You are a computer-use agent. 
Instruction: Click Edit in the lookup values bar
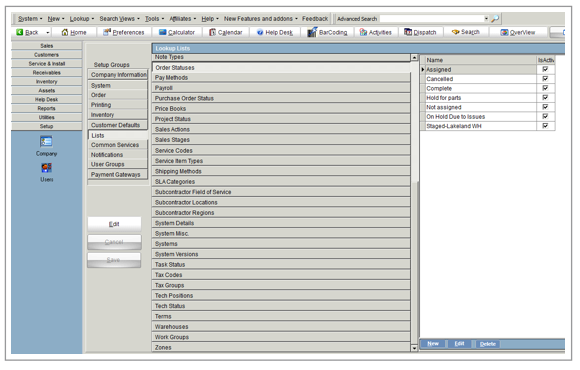click(459, 344)
